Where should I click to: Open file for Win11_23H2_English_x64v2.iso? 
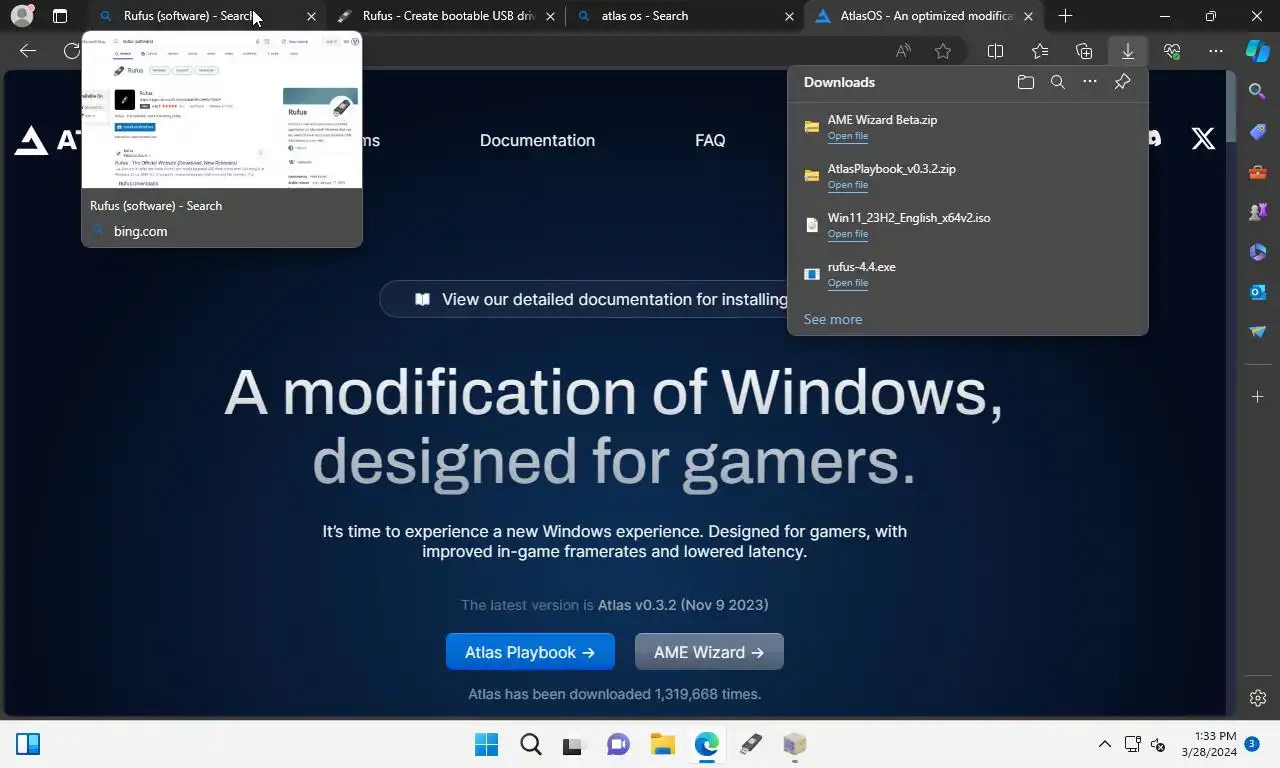click(847, 234)
